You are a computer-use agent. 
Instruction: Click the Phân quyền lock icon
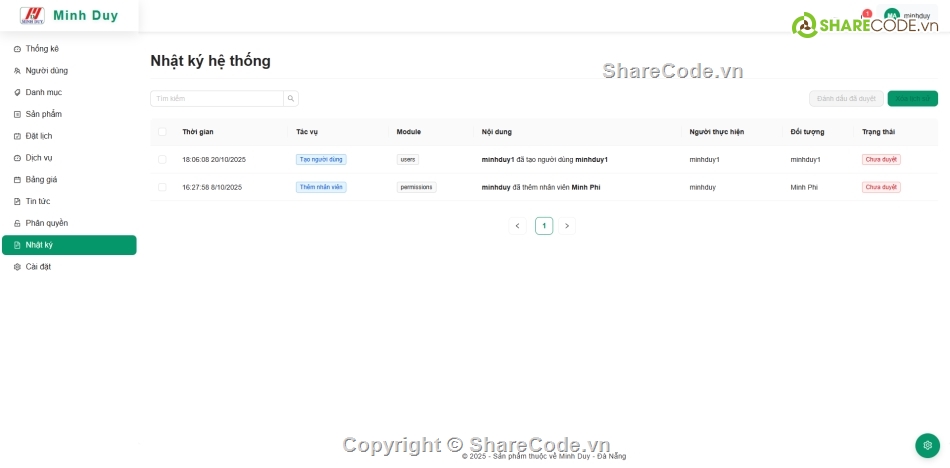[x=17, y=224]
